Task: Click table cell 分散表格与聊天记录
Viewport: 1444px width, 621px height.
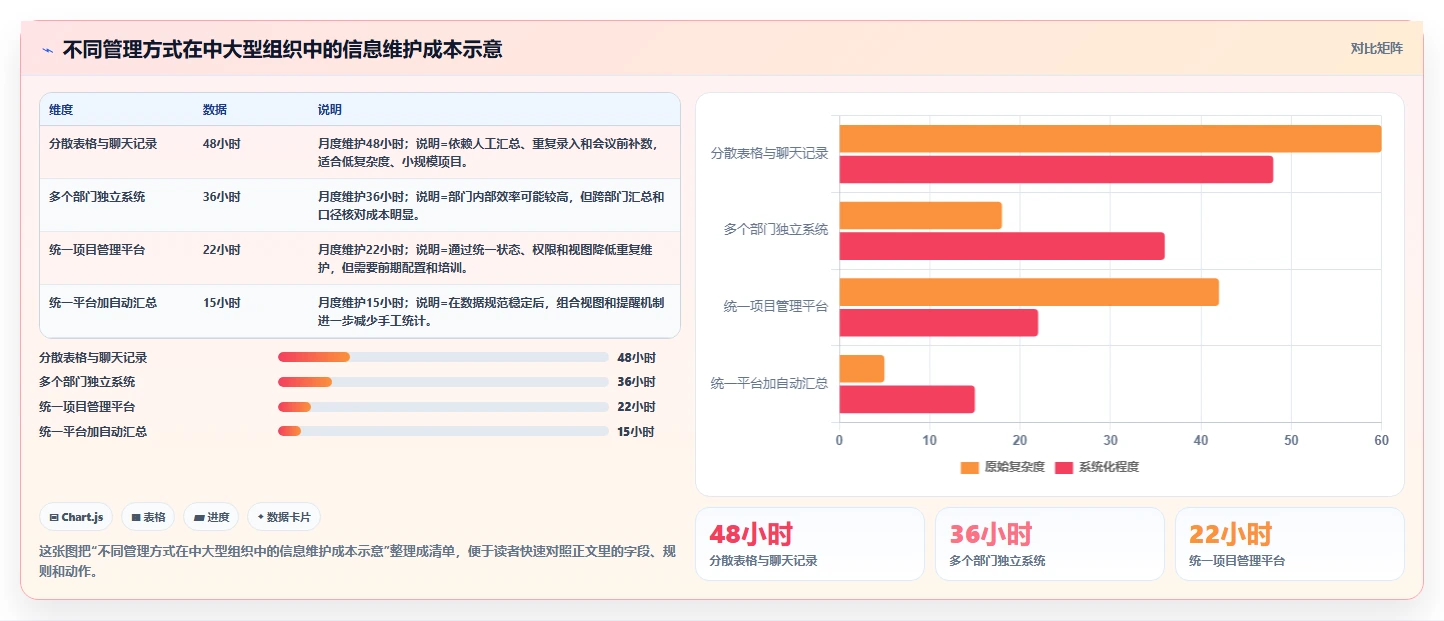Action: pos(103,144)
